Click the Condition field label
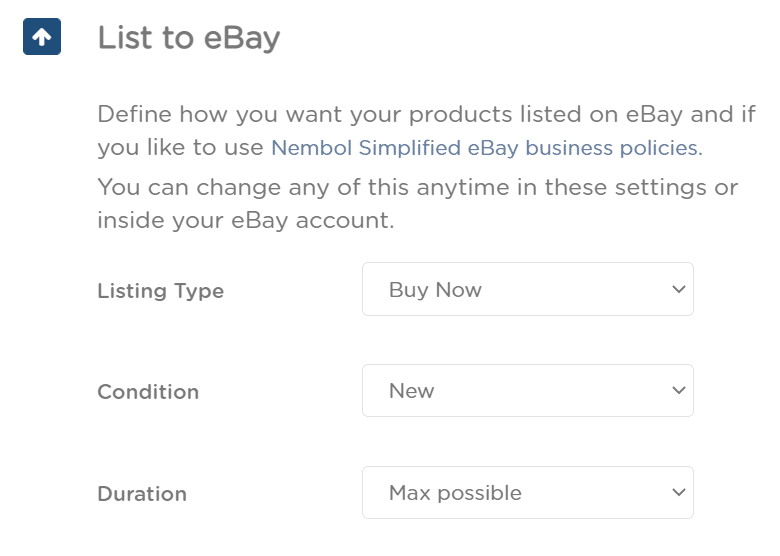 tap(148, 392)
